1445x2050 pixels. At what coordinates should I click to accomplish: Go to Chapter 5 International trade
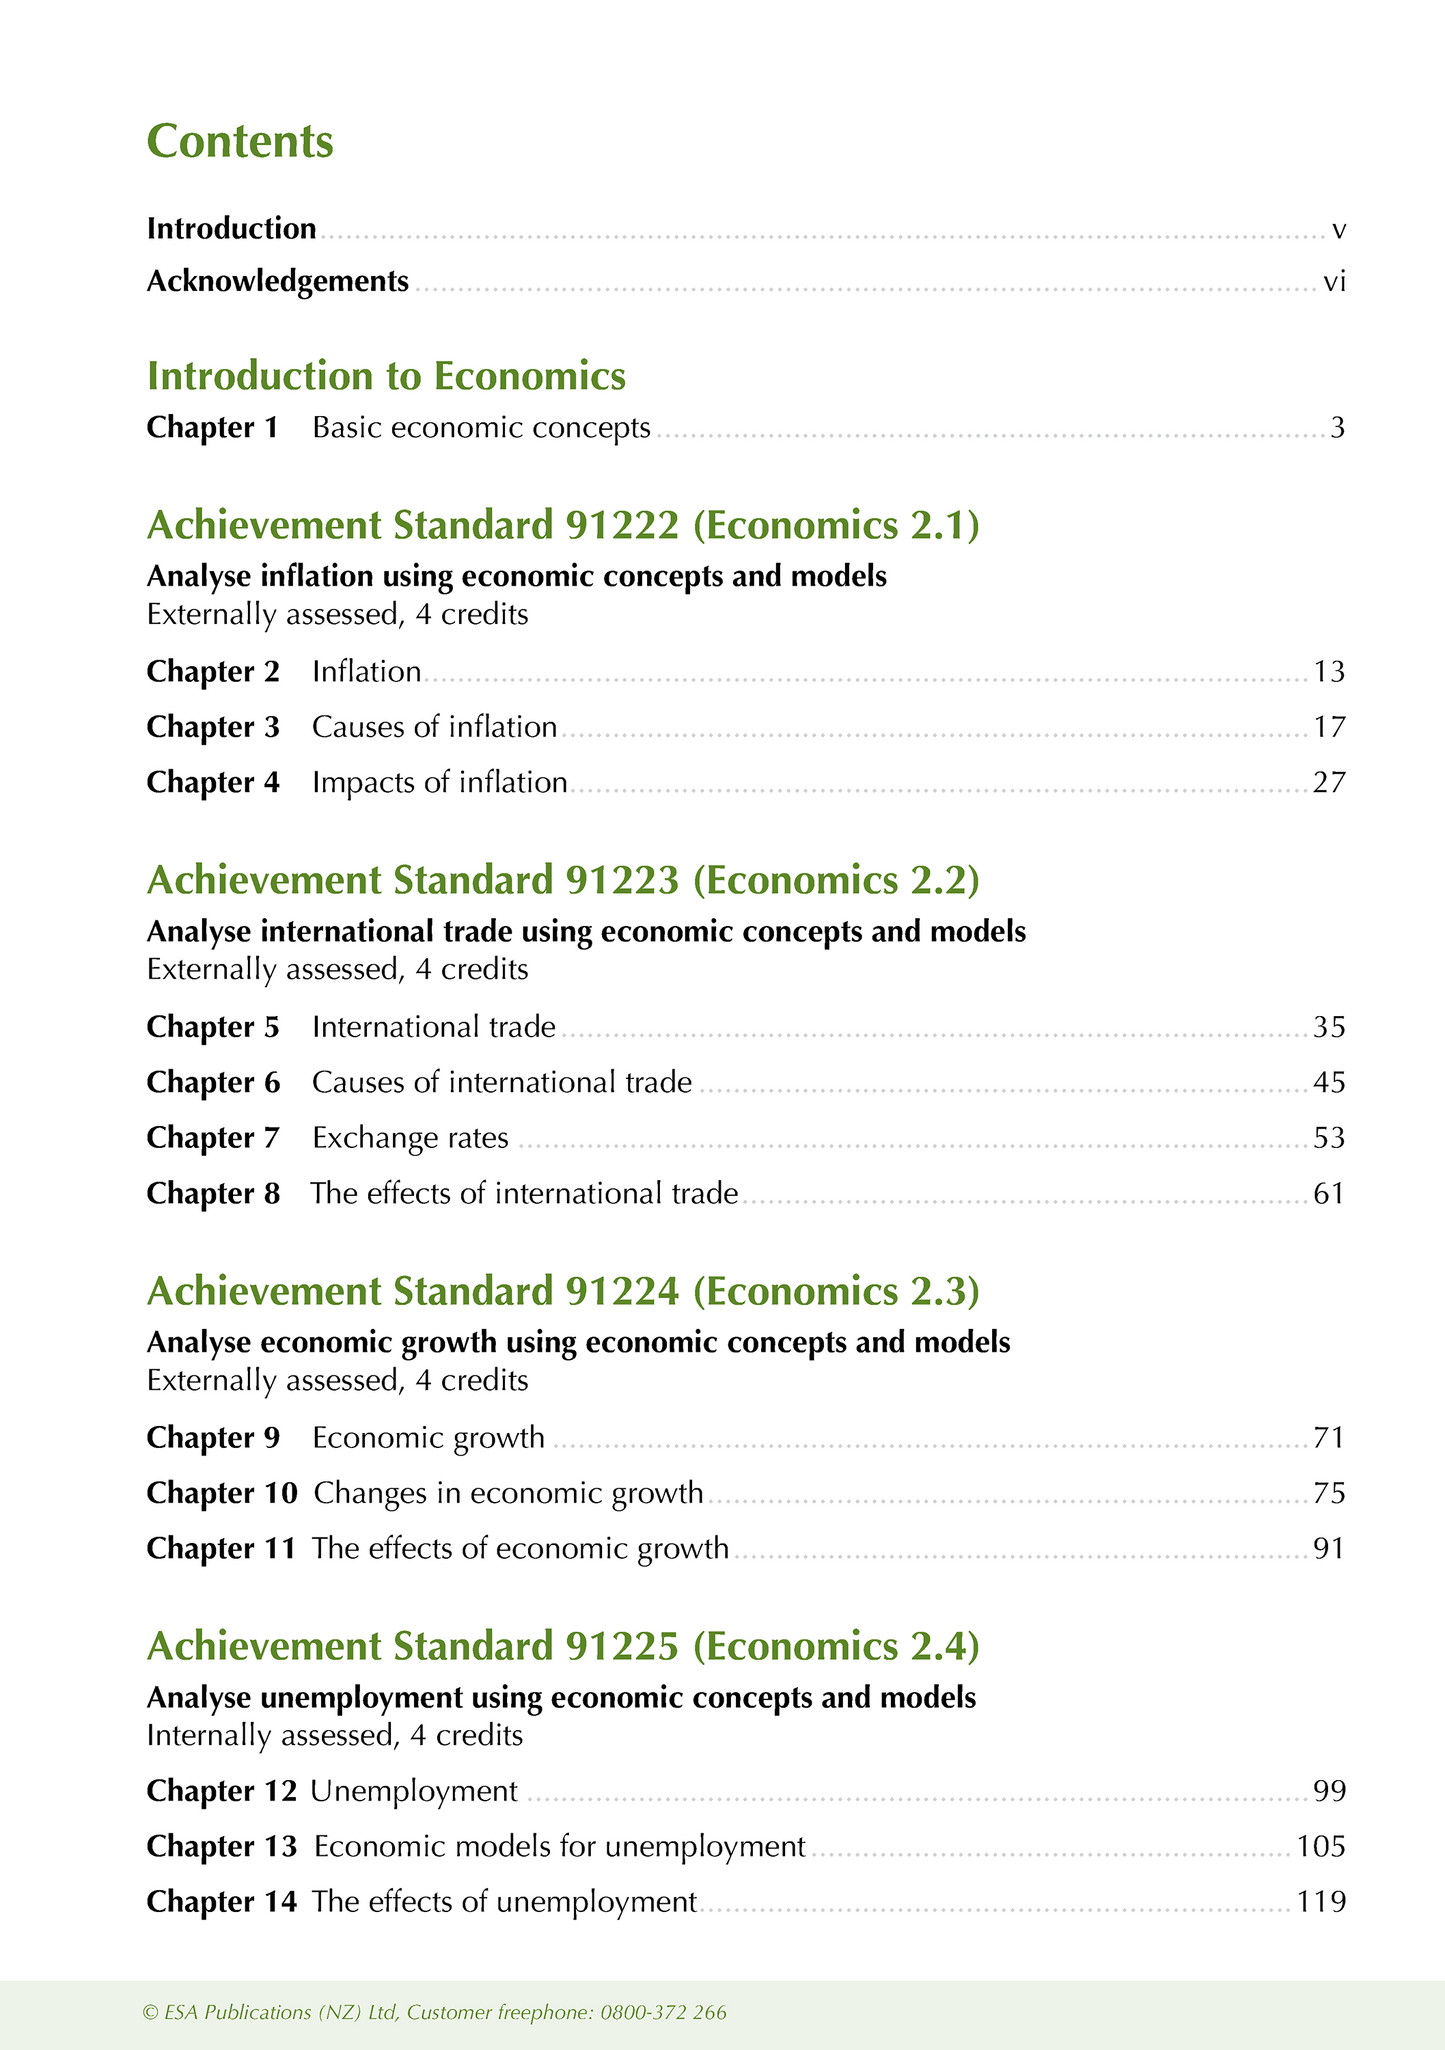coord(433,1027)
